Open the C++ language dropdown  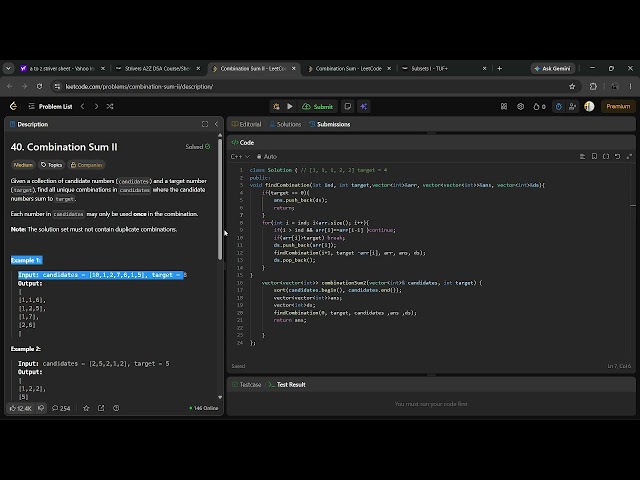[240, 157]
